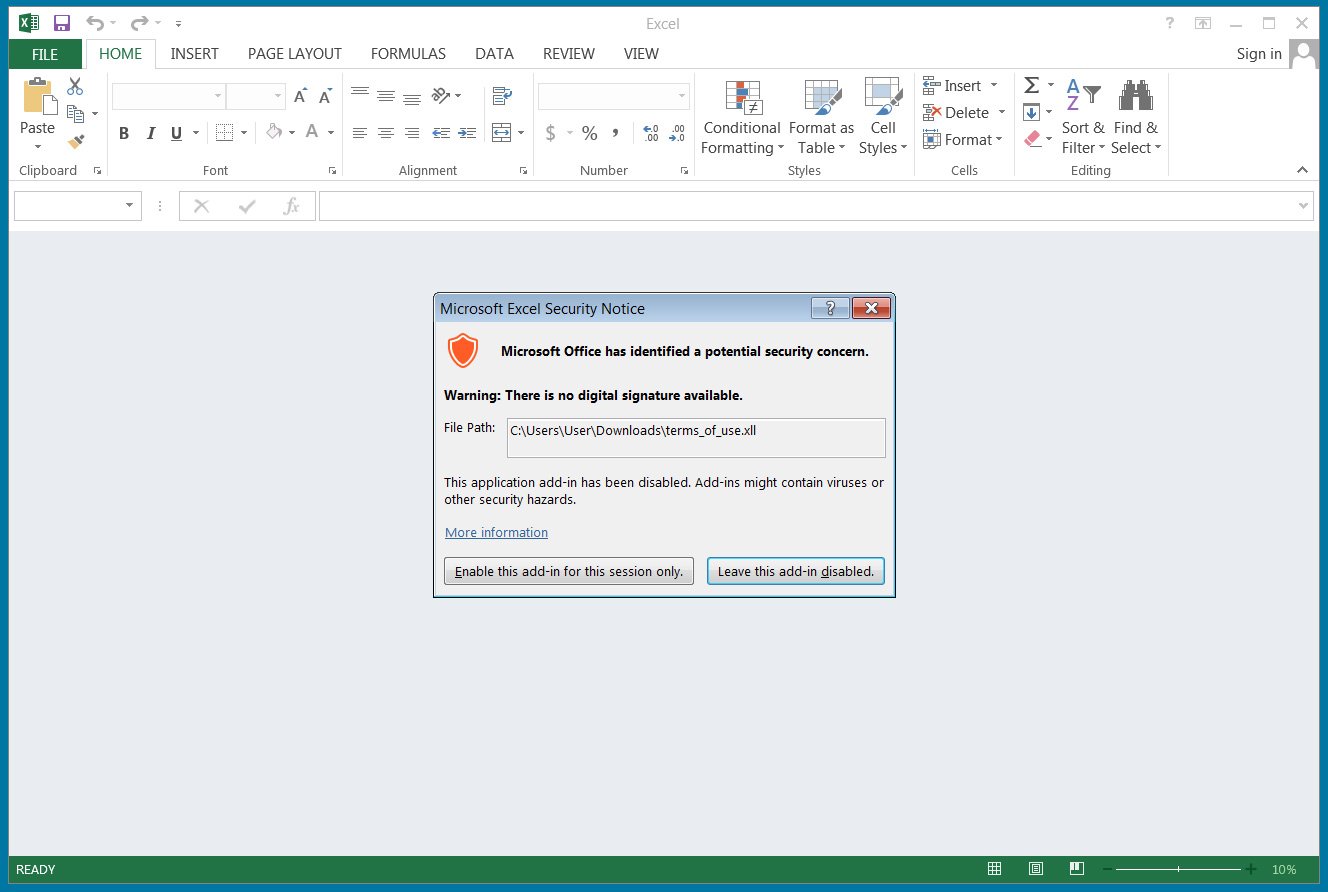The image size is (1328, 892).
Task: Click the Decrease Indent icon
Action: tap(441, 132)
